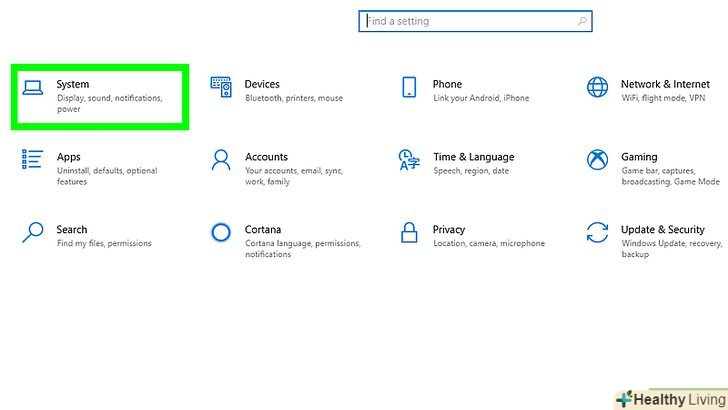Click the magnifier icon in the search box
The height and width of the screenshot is (410, 728).
coord(582,21)
